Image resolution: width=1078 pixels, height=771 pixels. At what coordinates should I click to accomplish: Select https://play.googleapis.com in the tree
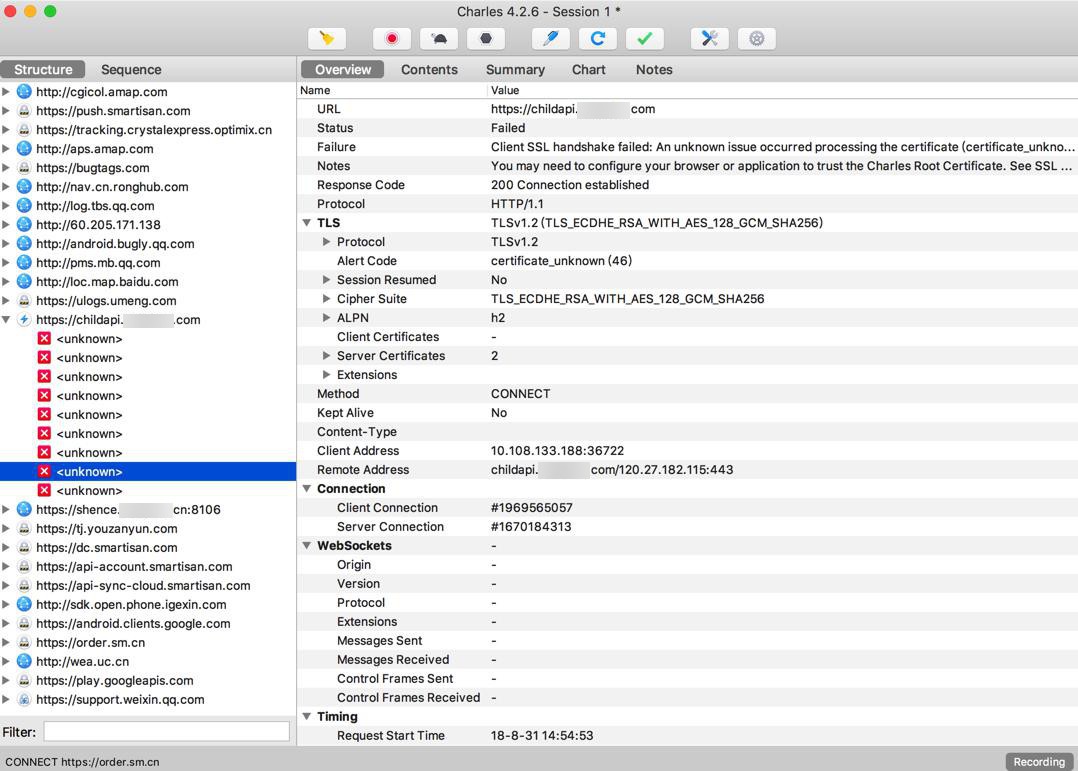pyautogui.click(x=115, y=681)
